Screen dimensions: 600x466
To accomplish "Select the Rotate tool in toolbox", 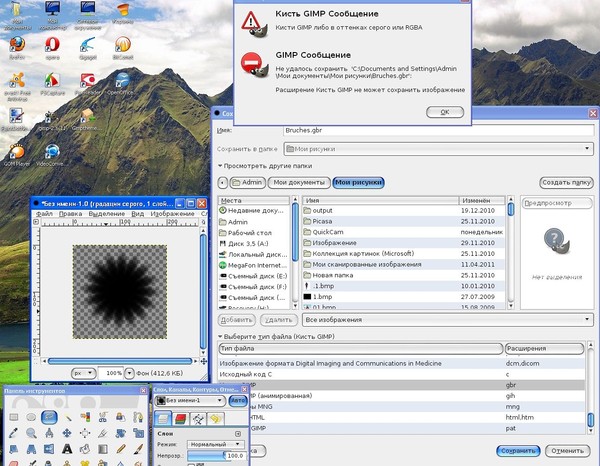I will pos(121,433).
